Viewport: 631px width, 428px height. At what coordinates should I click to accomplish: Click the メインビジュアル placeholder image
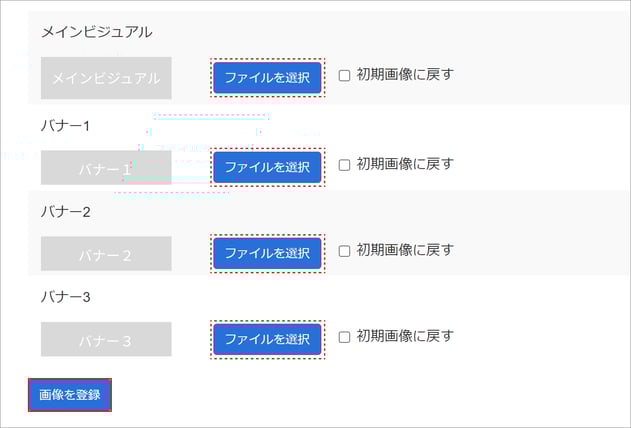(106, 78)
